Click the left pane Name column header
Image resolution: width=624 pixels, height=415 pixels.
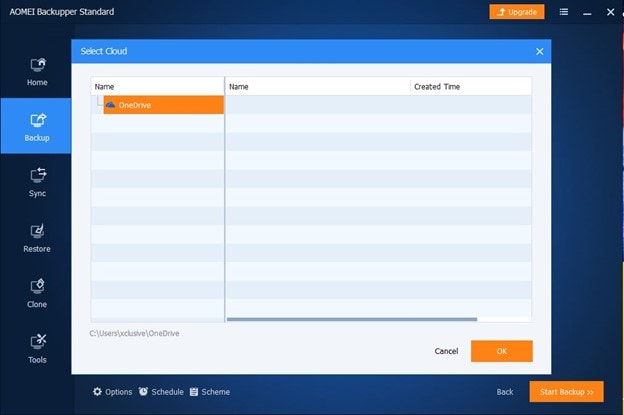pos(157,86)
